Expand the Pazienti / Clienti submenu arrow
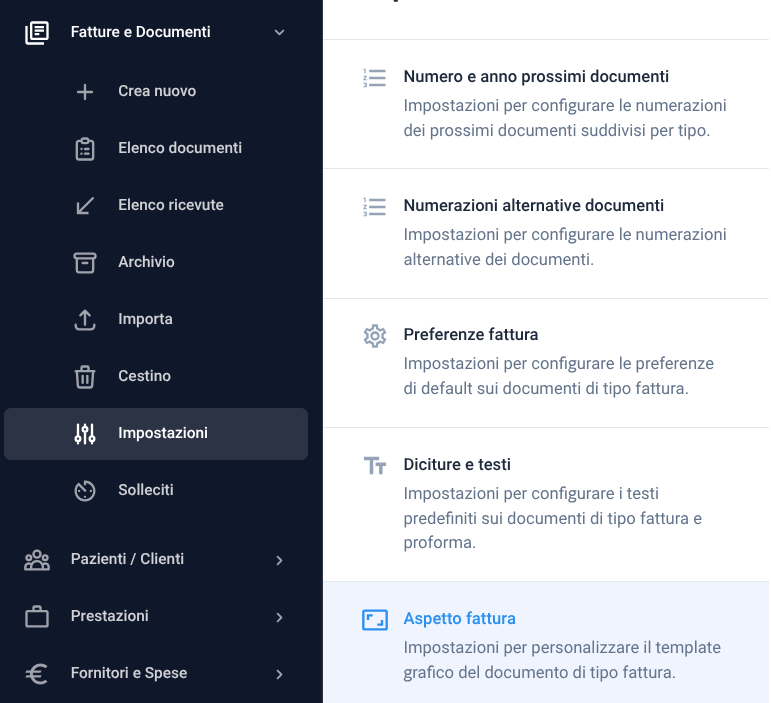 click(x=279, y=560)
